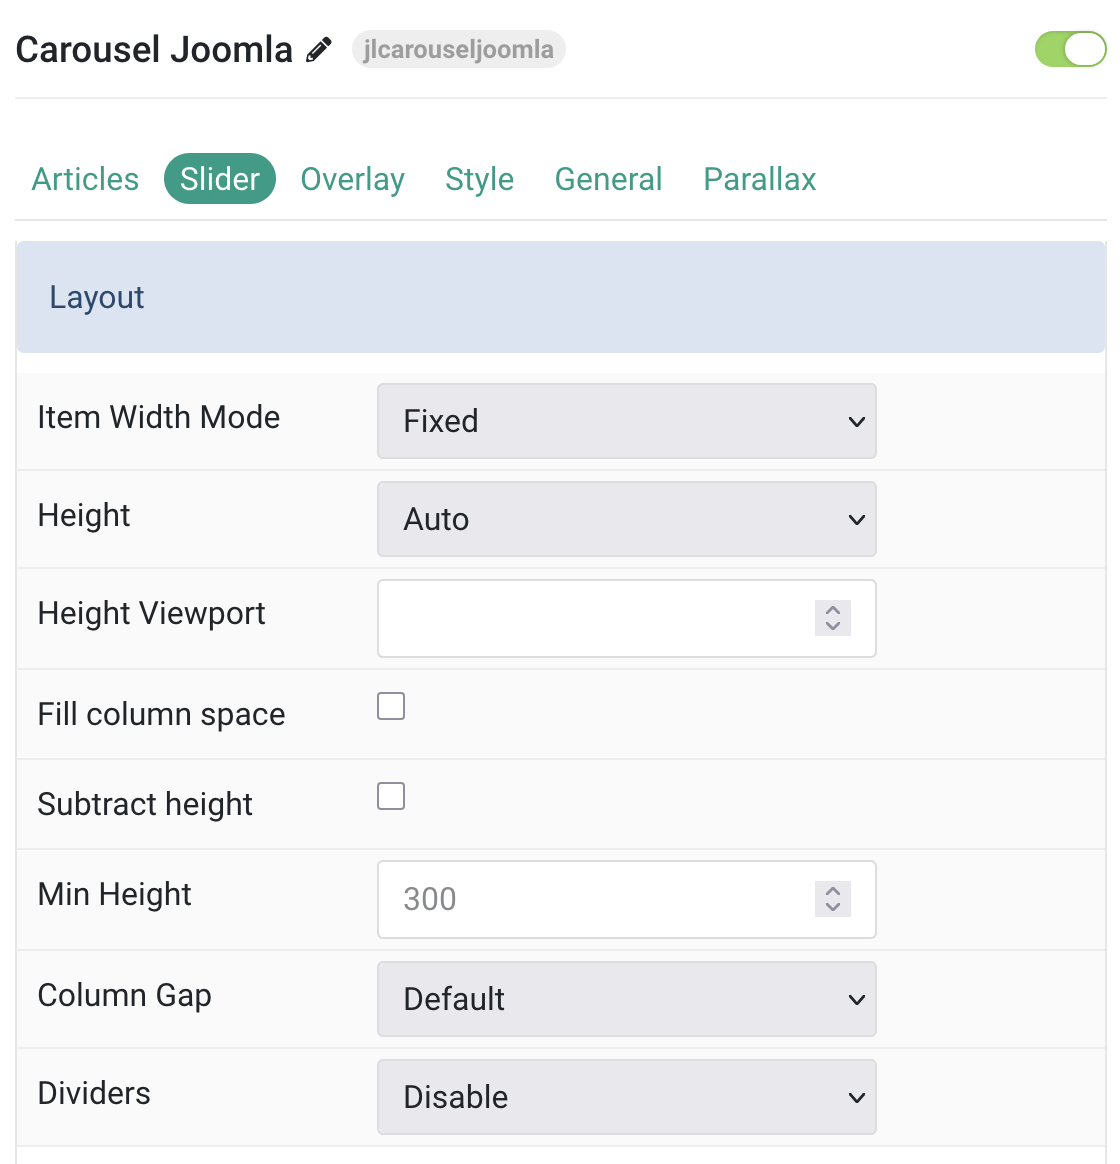The image size is (1120, 1164).
Task: Click the active Slider tab
Action: [220, 179]
